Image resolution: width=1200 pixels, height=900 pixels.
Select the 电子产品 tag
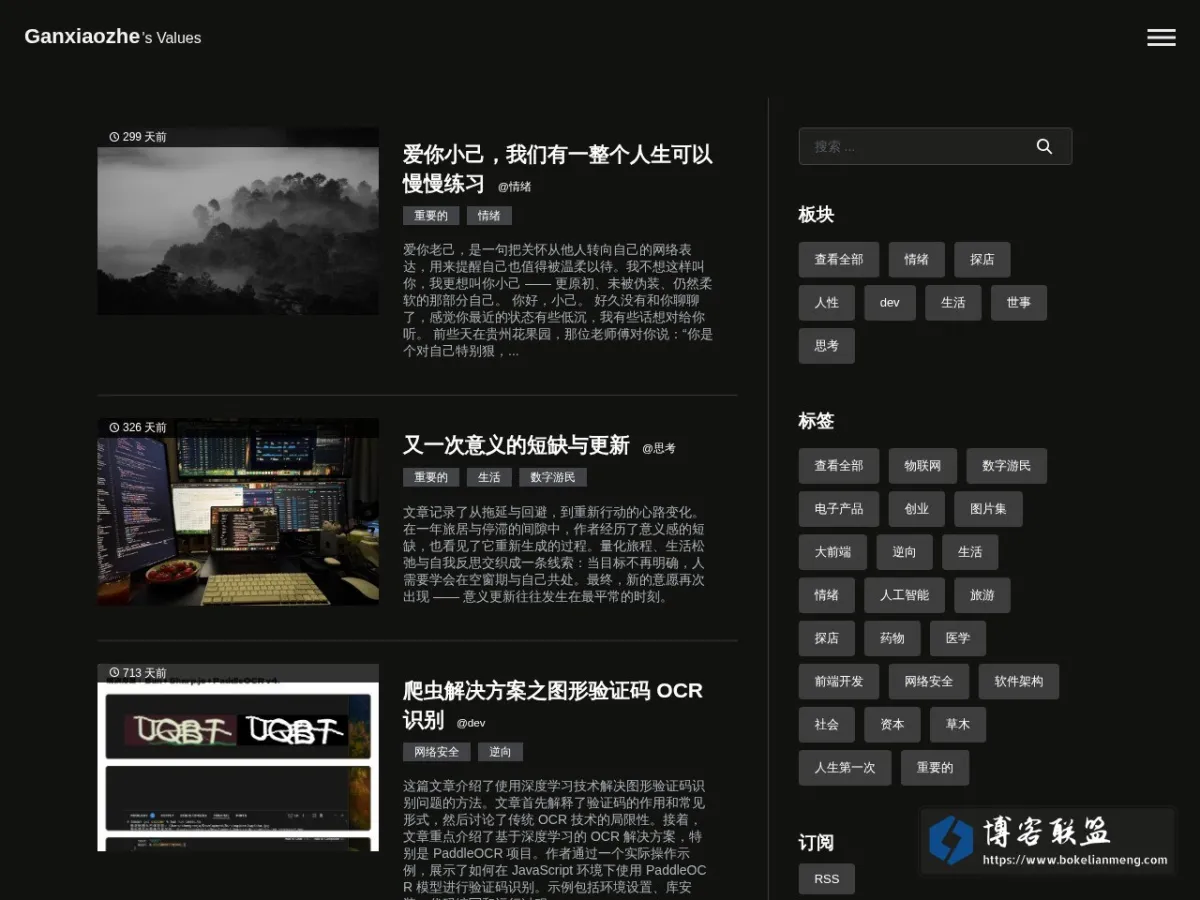coord(839,509)
